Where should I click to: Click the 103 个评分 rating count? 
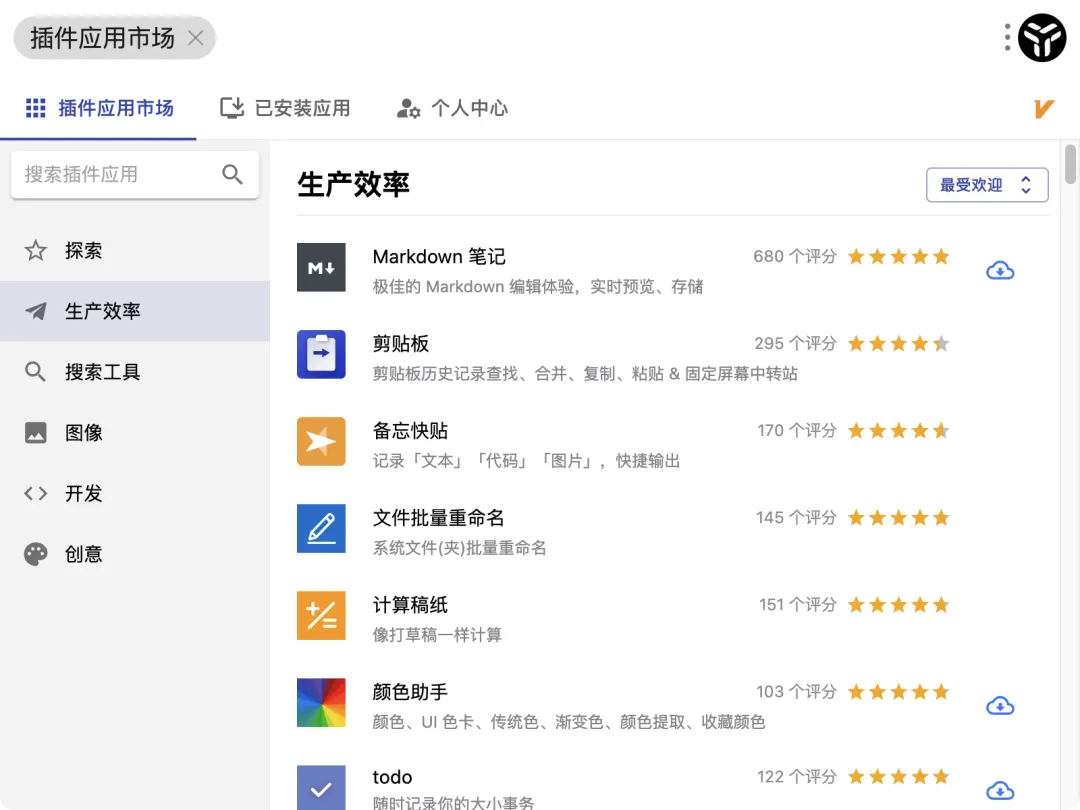(x=796, y=692)
